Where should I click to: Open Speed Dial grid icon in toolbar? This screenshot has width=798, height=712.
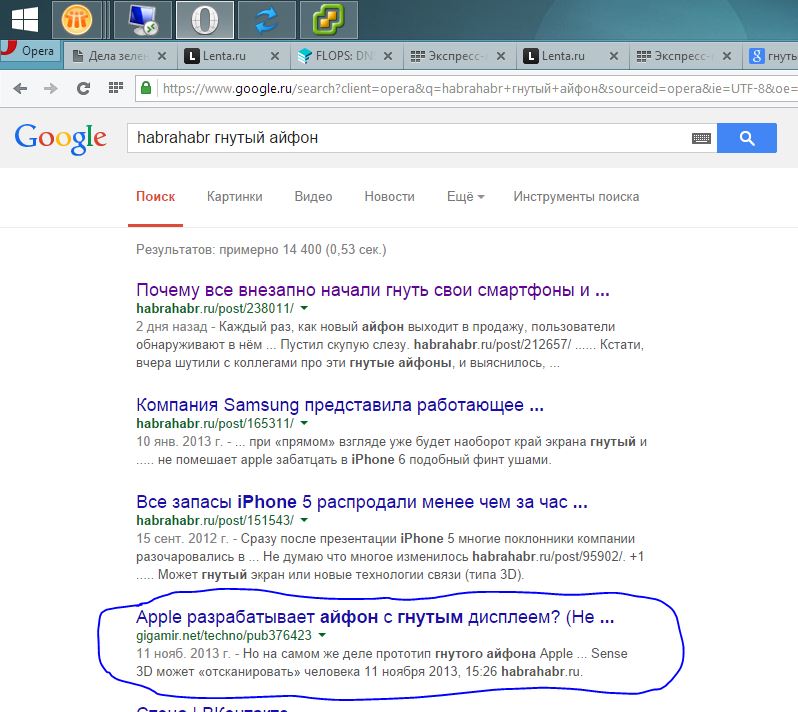116,88
